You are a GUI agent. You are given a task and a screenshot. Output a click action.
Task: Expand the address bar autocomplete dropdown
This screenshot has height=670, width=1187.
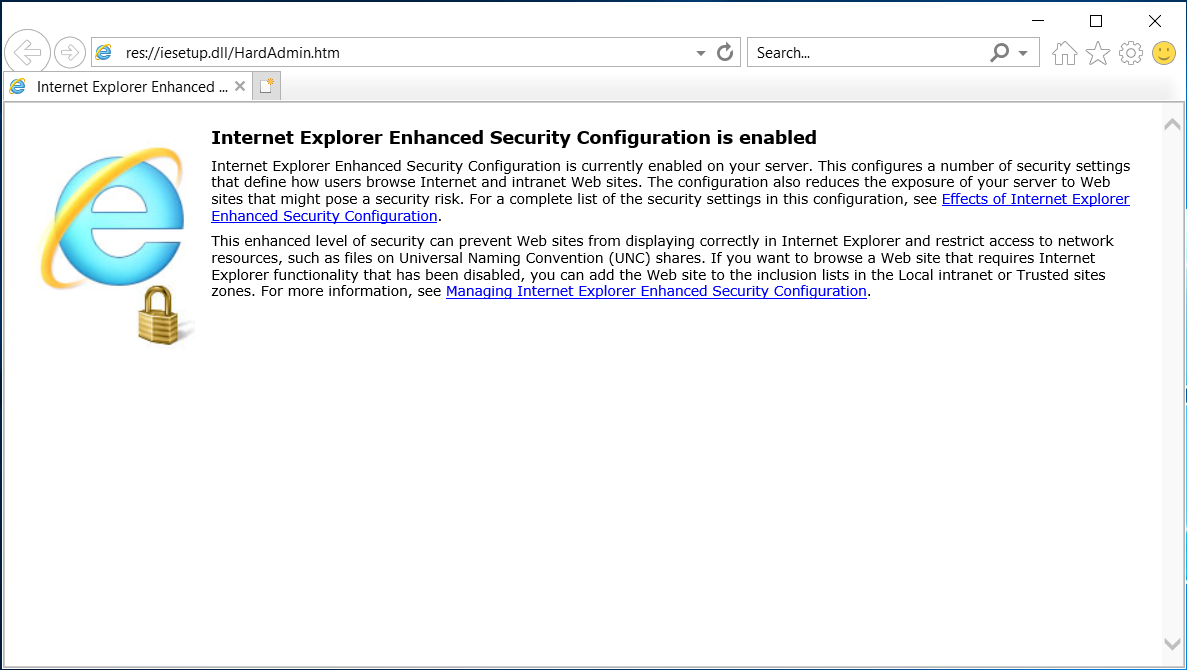(x=700, y=53)
